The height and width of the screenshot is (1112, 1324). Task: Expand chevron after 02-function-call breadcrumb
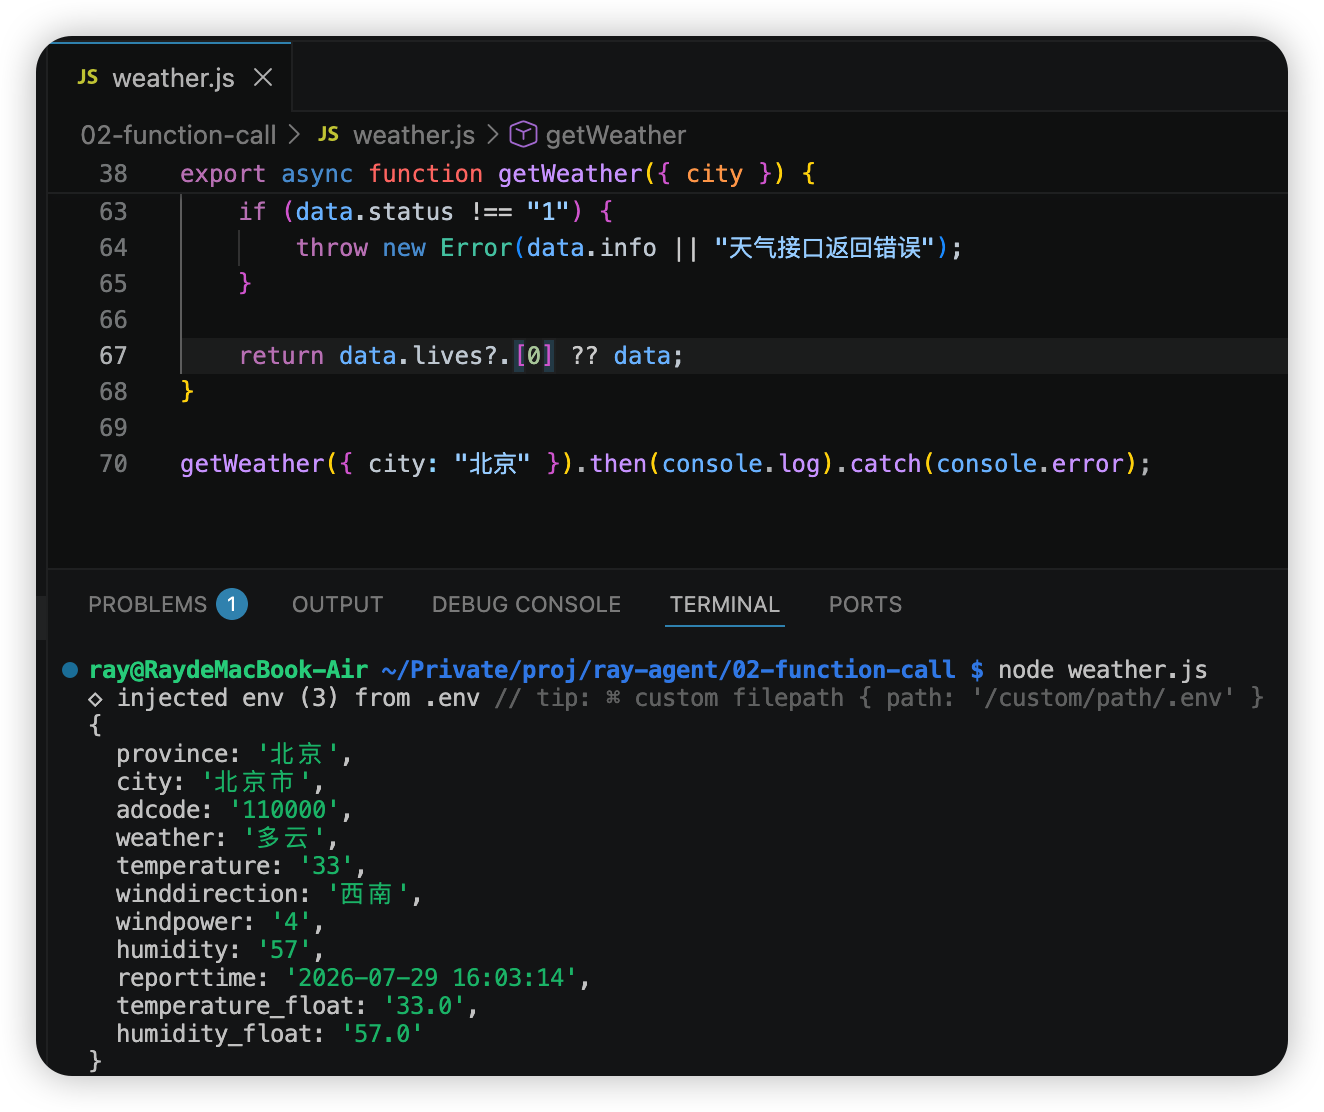coord(294,134)
